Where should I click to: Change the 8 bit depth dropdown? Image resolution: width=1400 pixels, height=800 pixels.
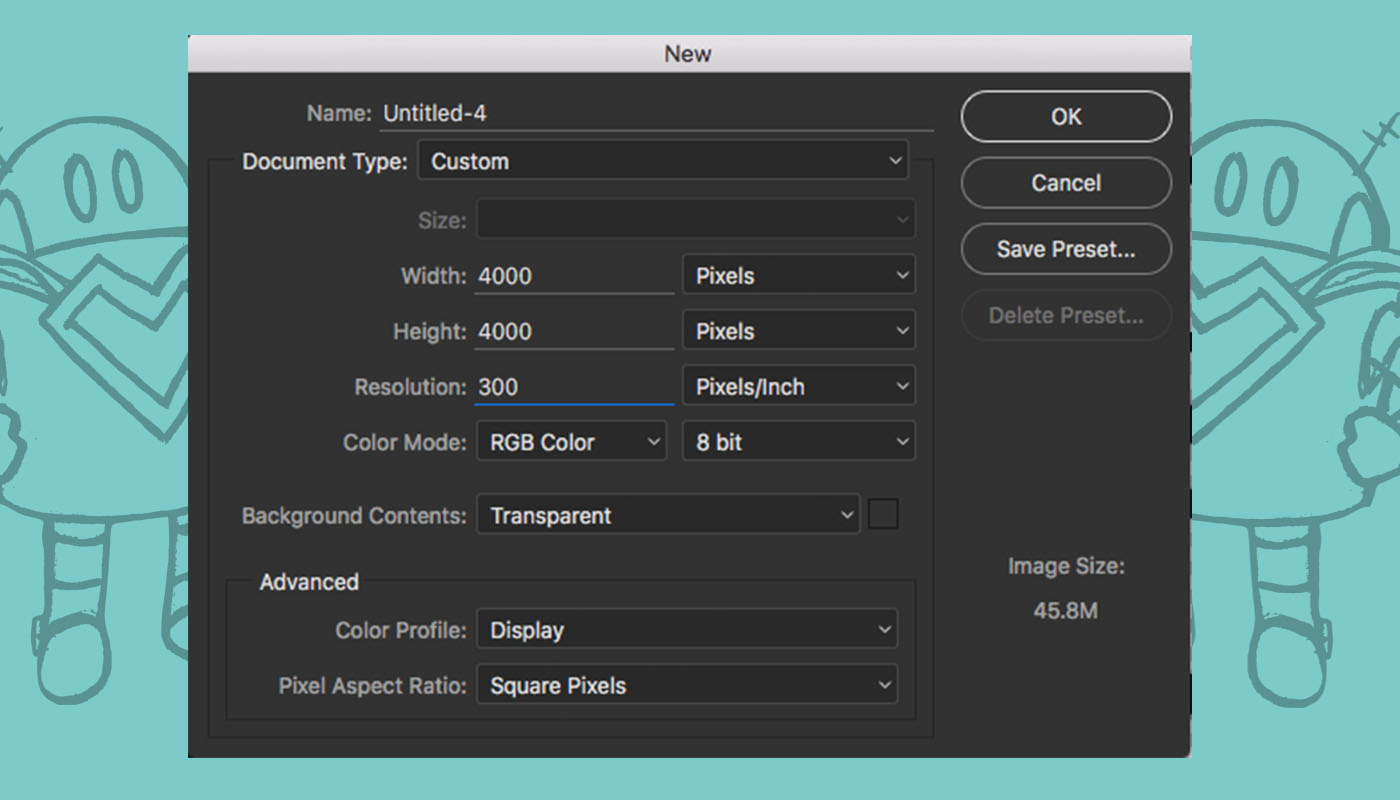coord(798,442)
